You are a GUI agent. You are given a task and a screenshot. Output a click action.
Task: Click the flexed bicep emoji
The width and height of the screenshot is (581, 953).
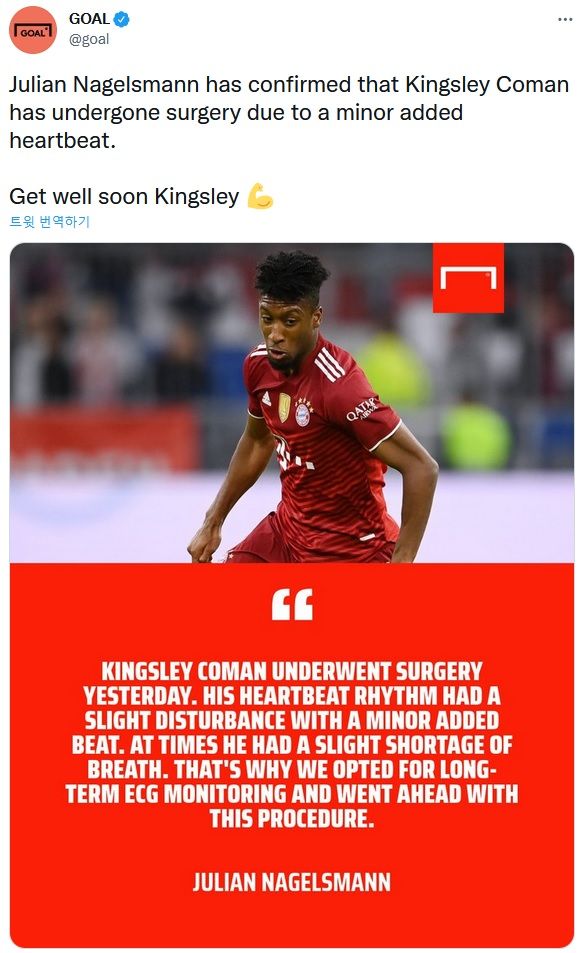(x=260, y=196)
